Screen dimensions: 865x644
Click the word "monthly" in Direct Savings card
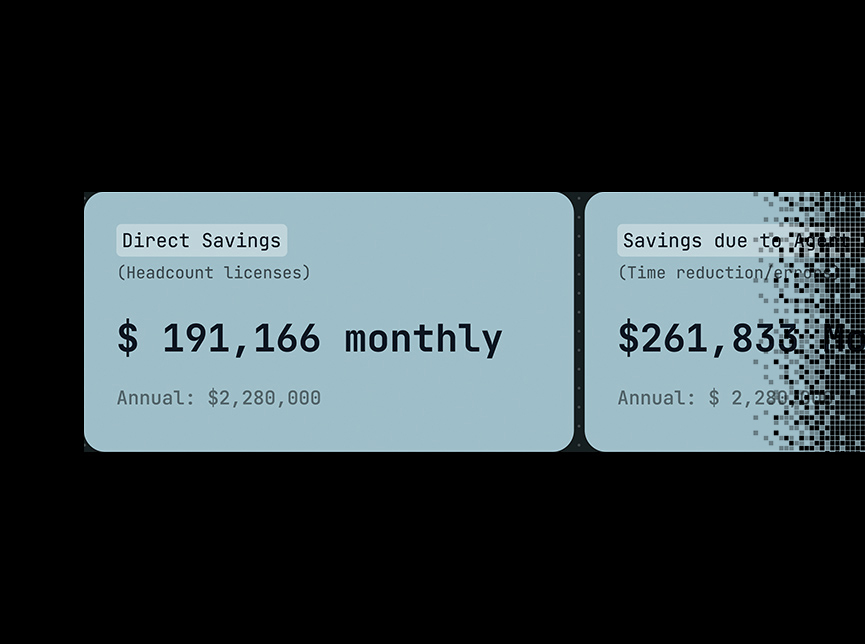423,338
